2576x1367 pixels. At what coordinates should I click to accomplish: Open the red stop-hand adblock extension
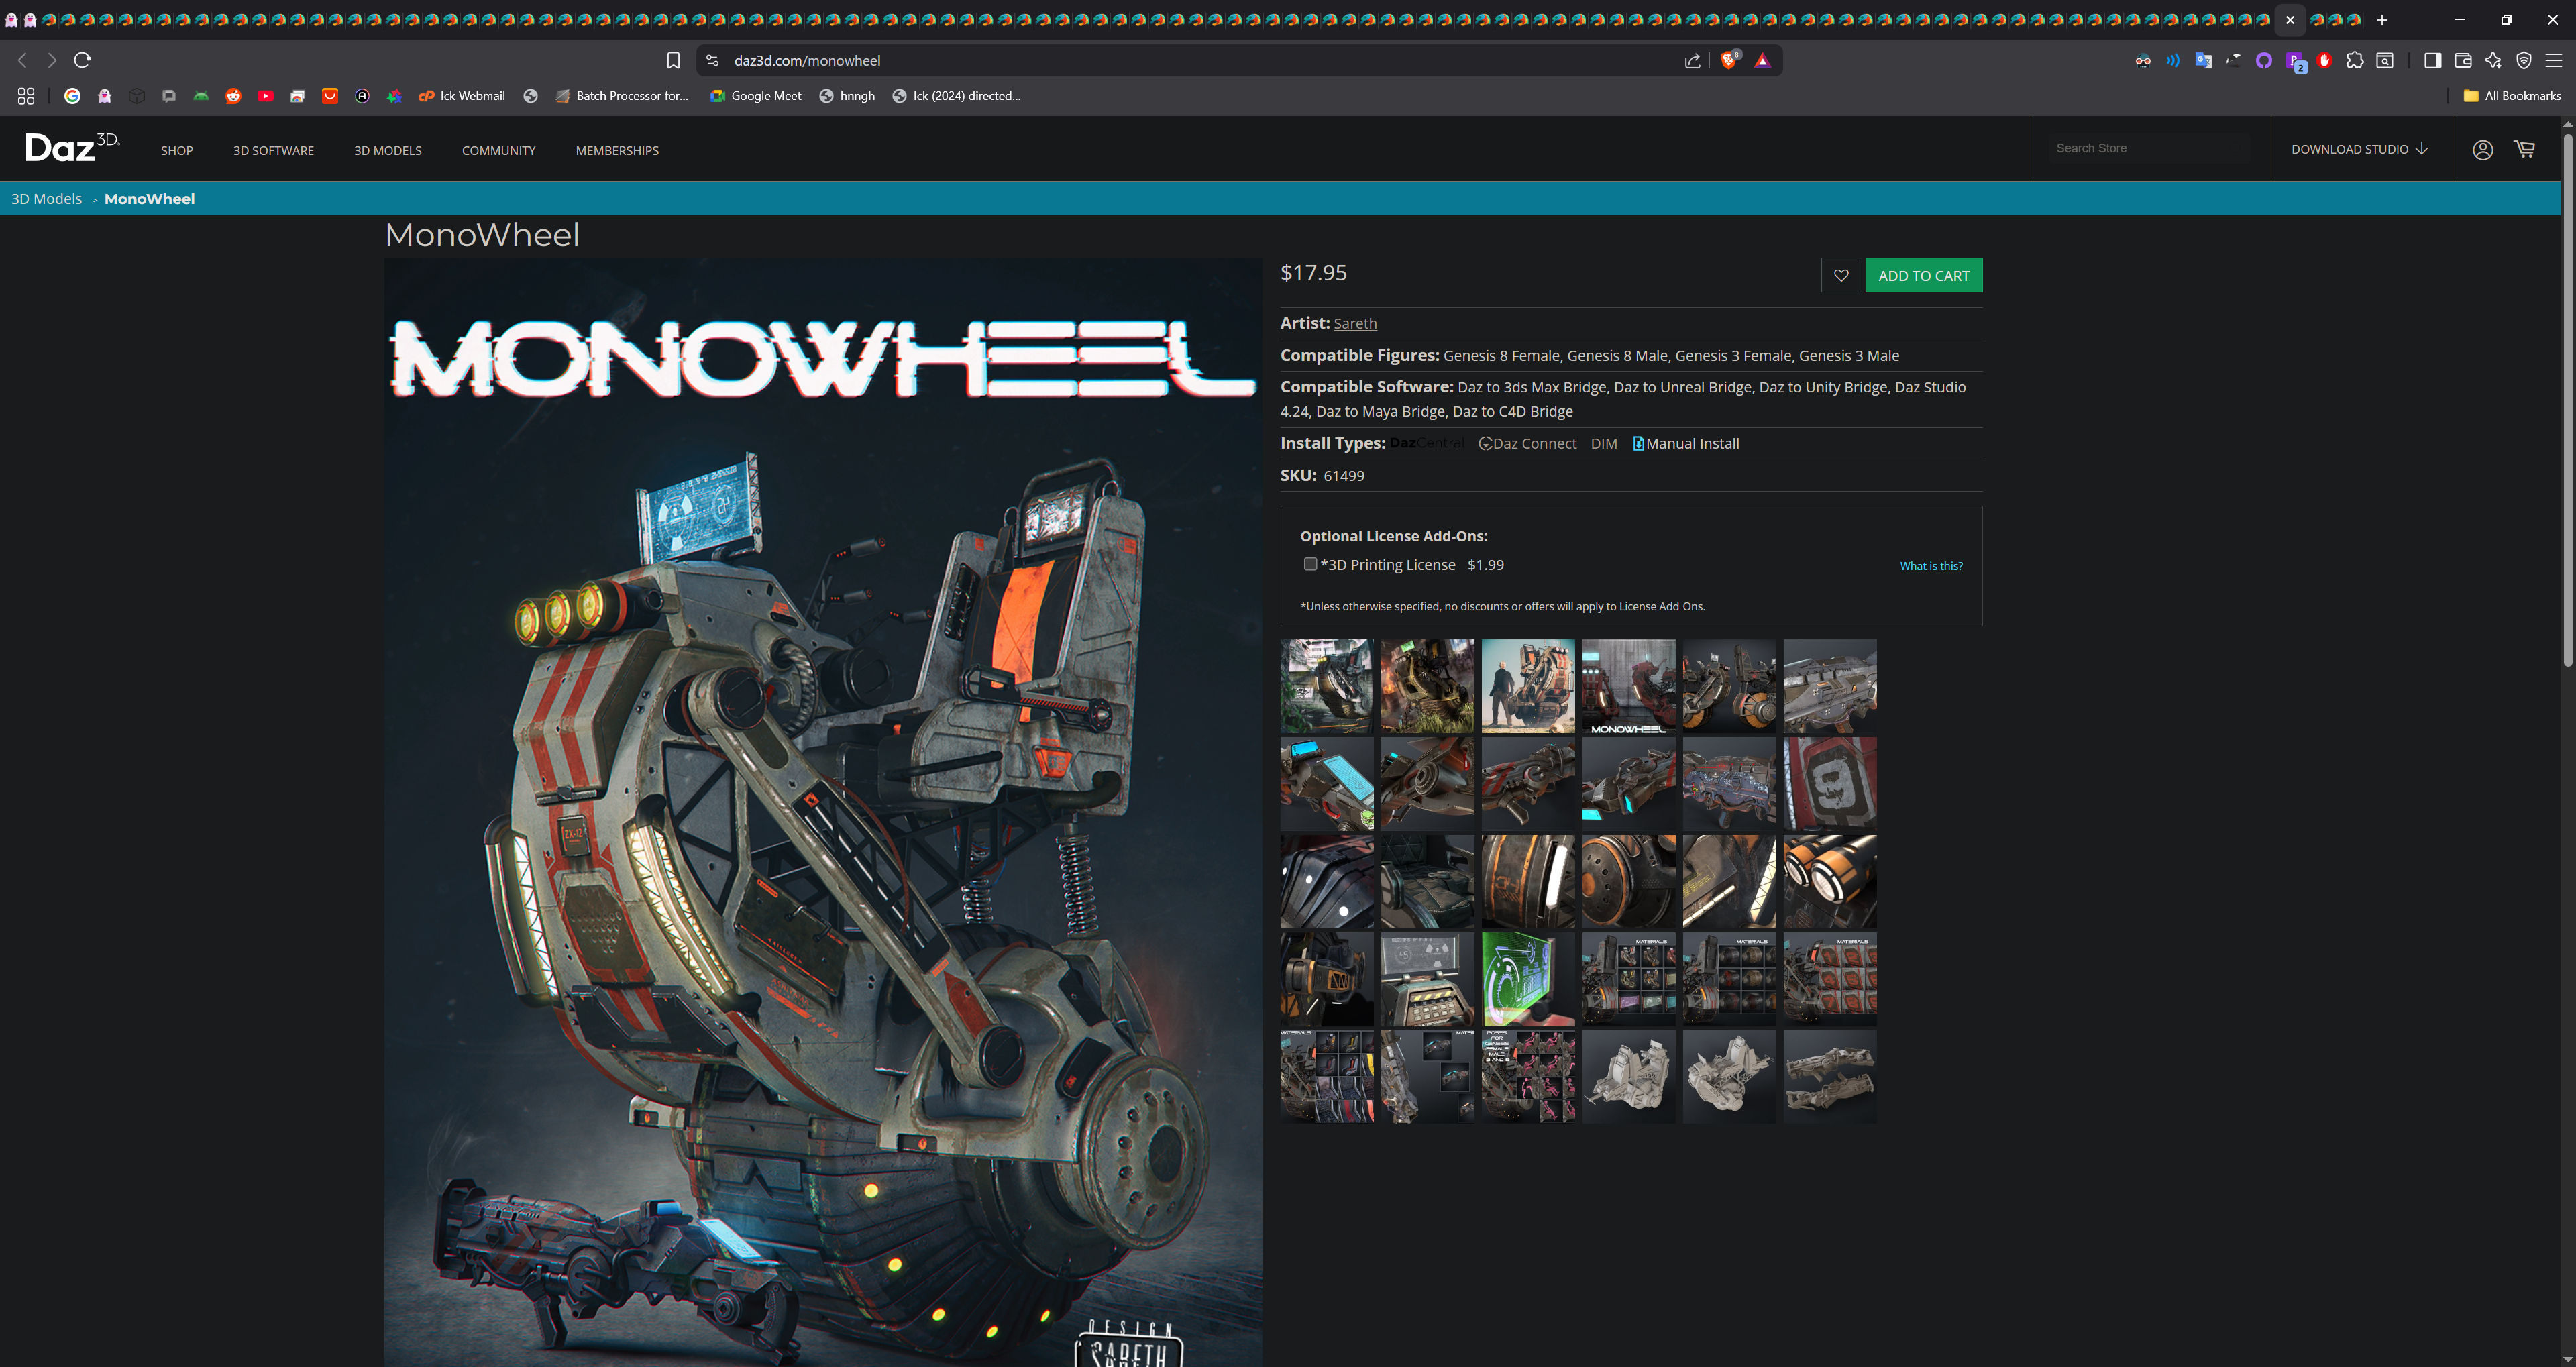(2325, 61)
